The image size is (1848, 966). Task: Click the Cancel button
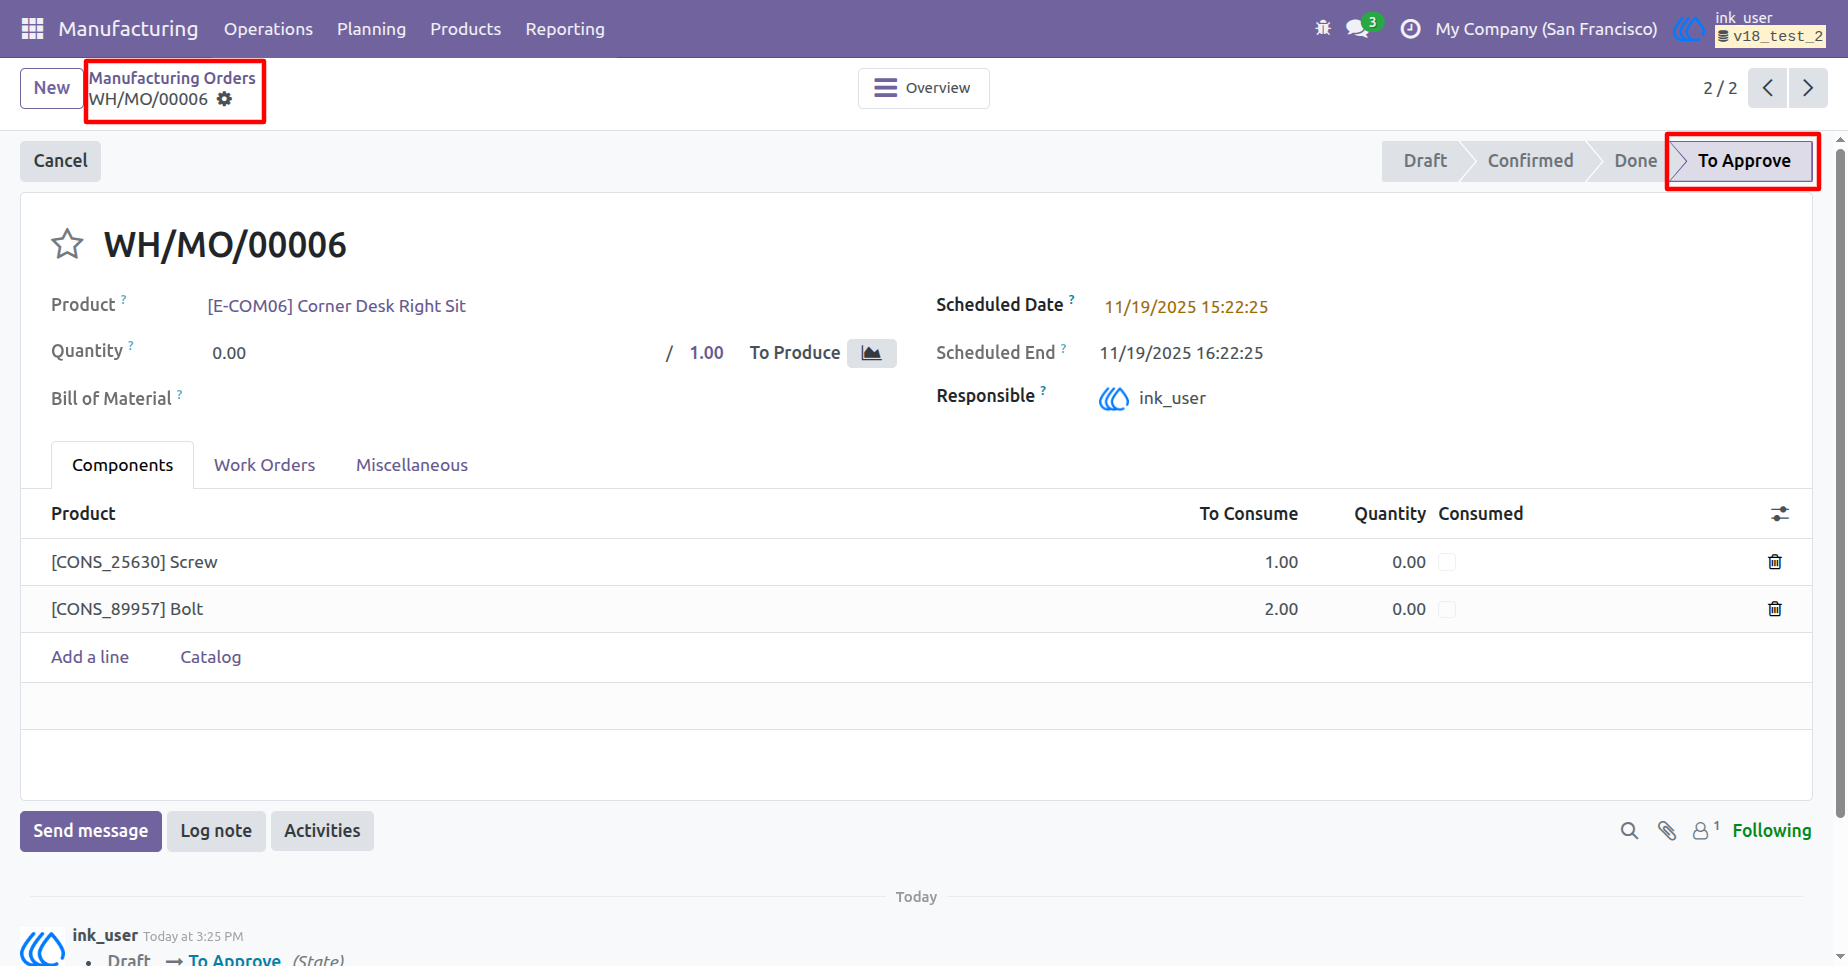click(61, 161)
